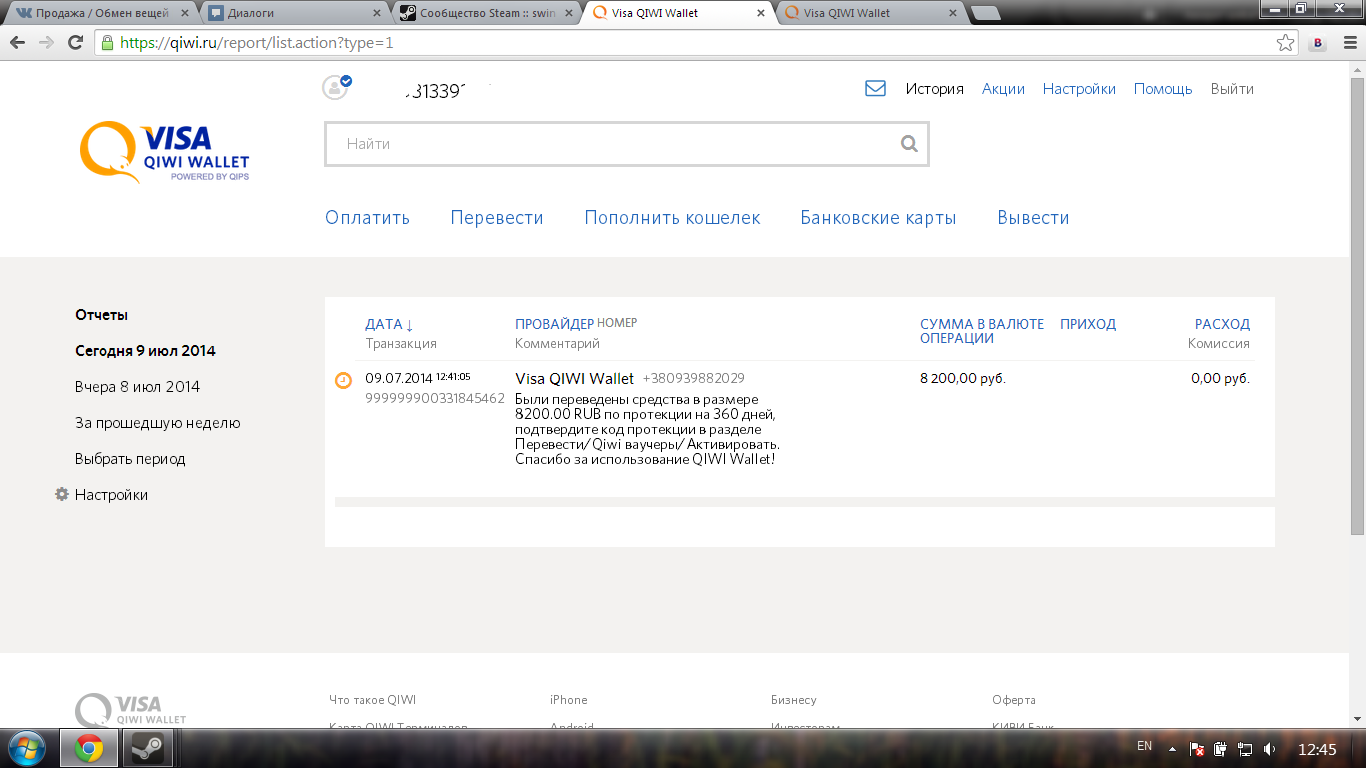Sort by РАСХОД column header
The height and width of the screenshot is (768, 1366).
point(1222,324)
